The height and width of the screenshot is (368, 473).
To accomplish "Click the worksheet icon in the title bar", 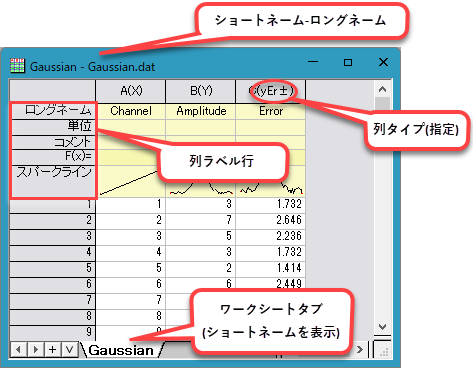I will [17, 66].
